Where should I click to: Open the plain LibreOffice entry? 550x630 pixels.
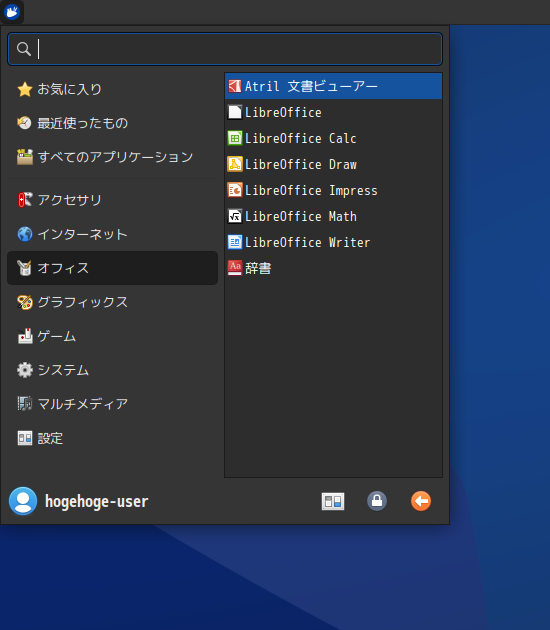point(333,112)
